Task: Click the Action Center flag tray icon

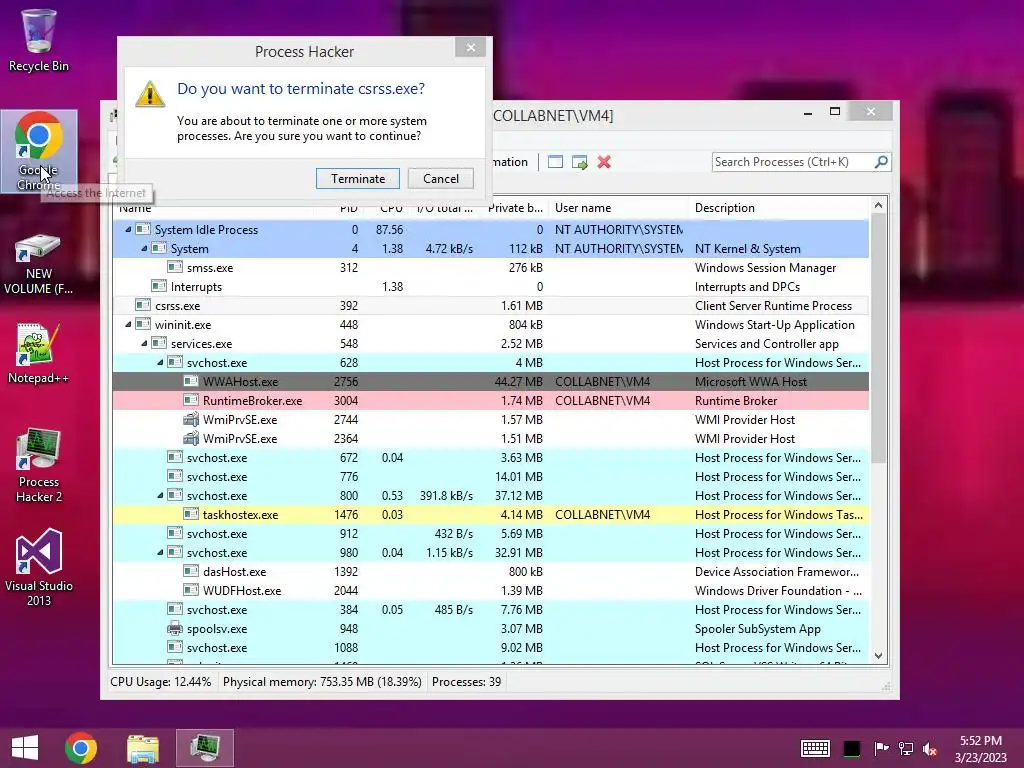Action: (881, 748)
